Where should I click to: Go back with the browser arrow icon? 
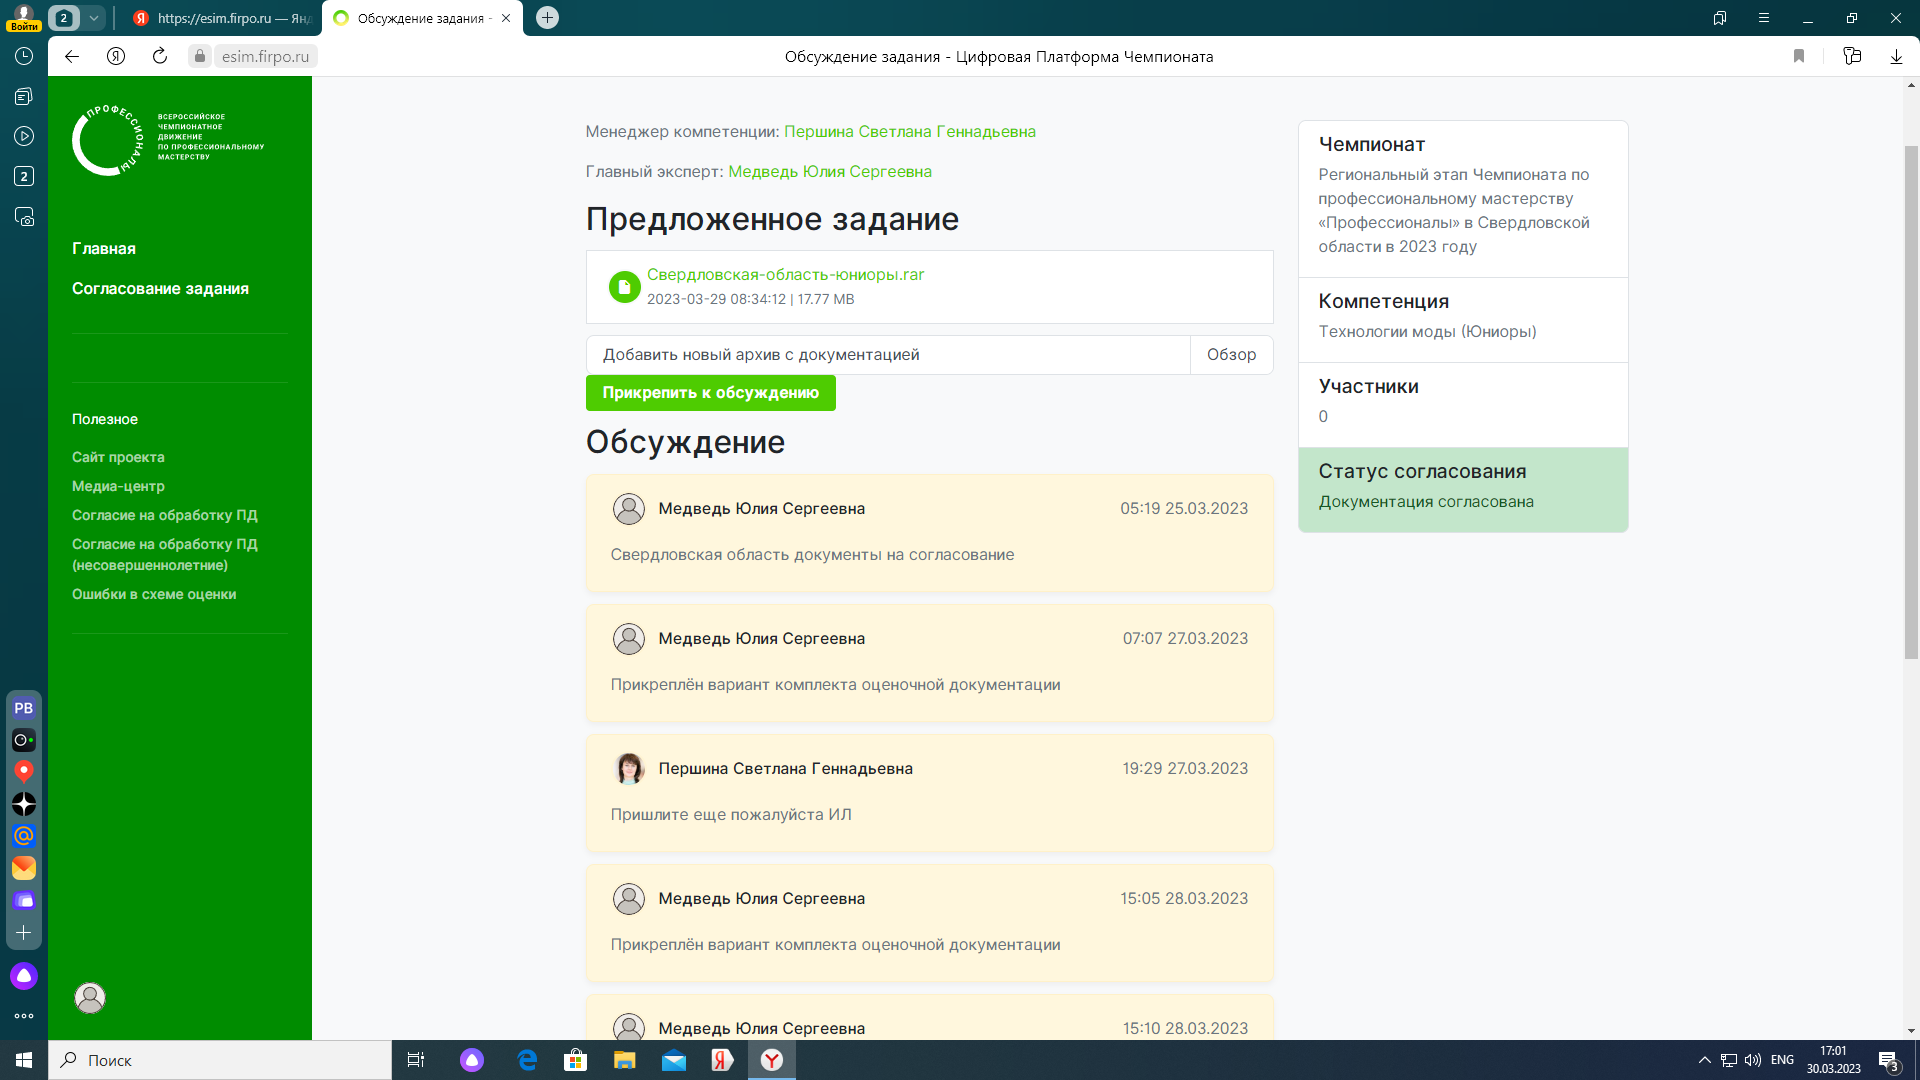tap(72, 56)
